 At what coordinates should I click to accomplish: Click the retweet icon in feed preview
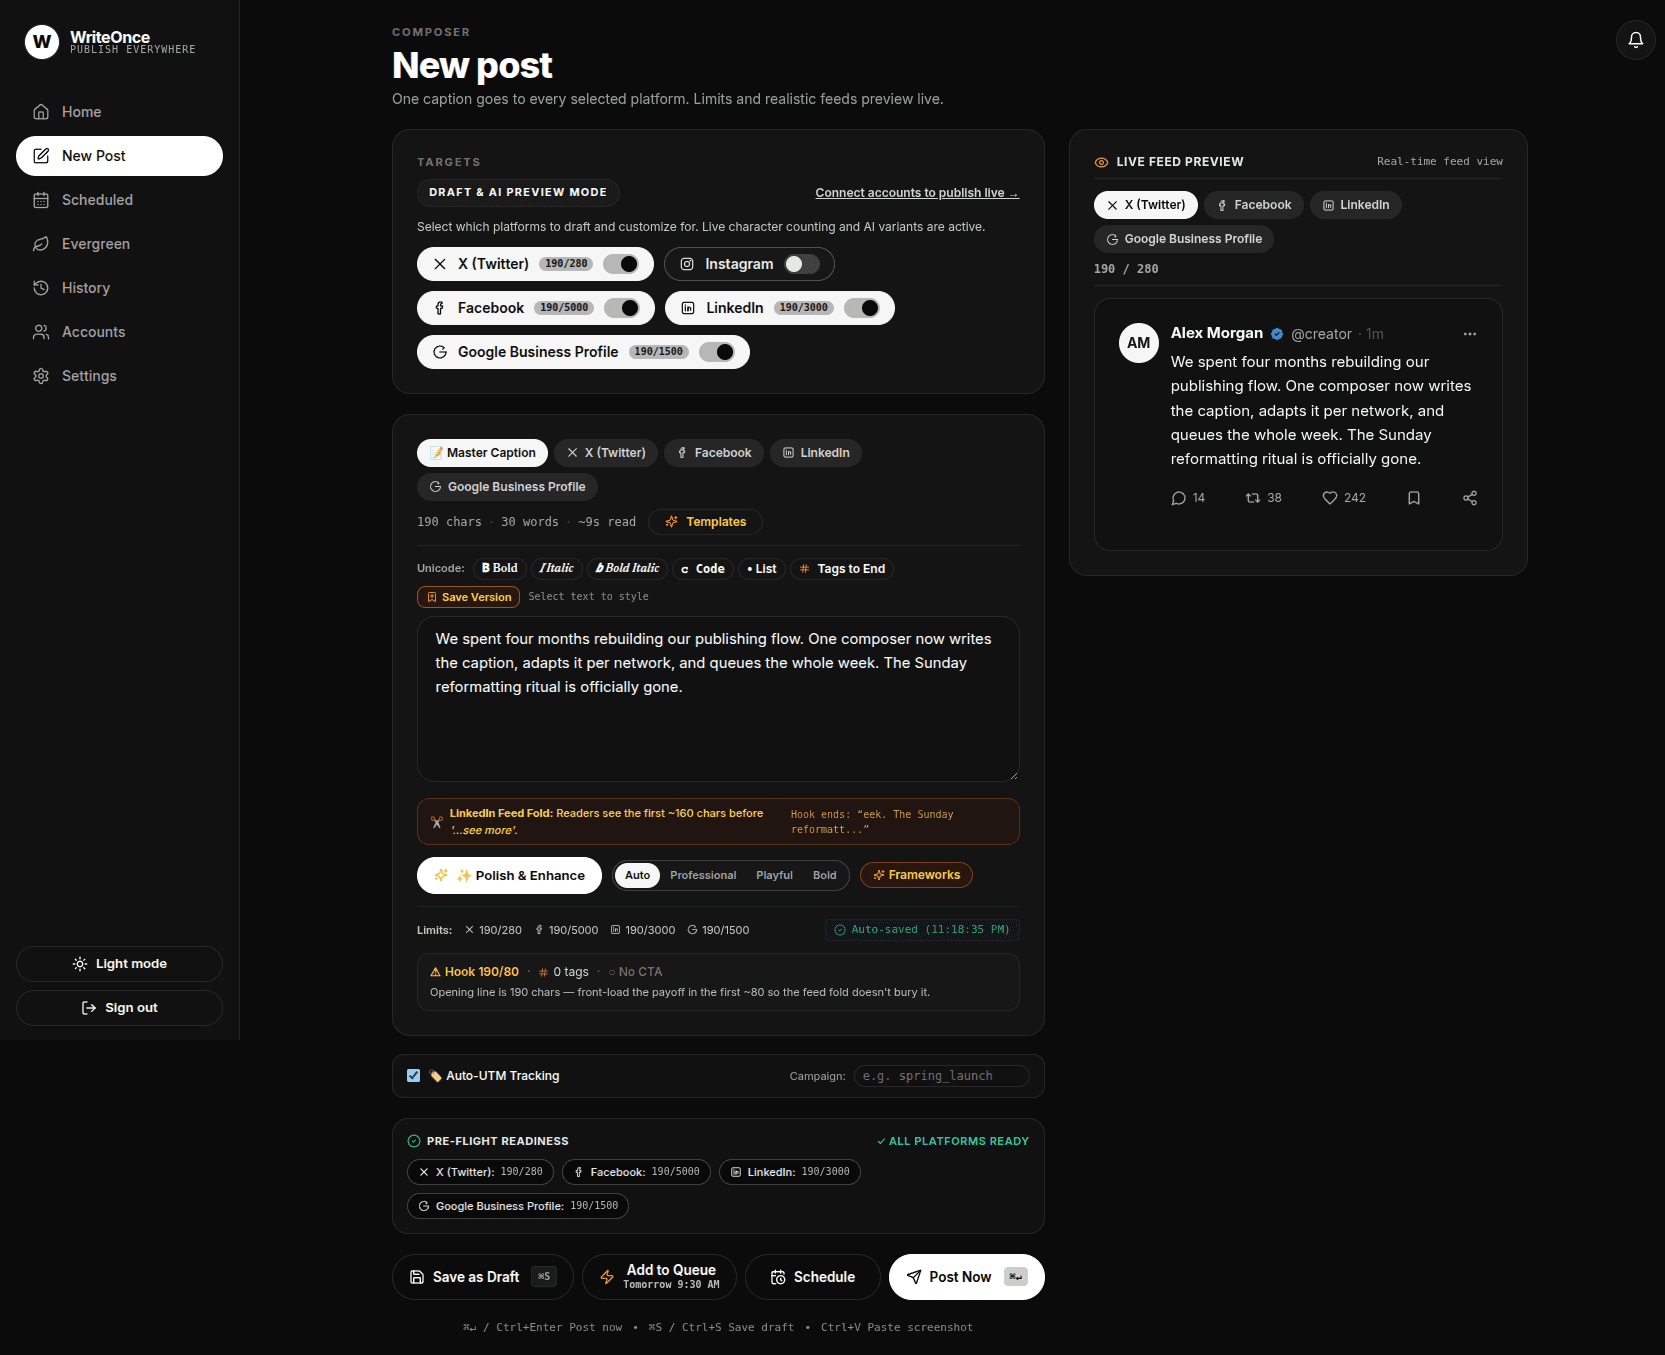[x=1253, y=498]
